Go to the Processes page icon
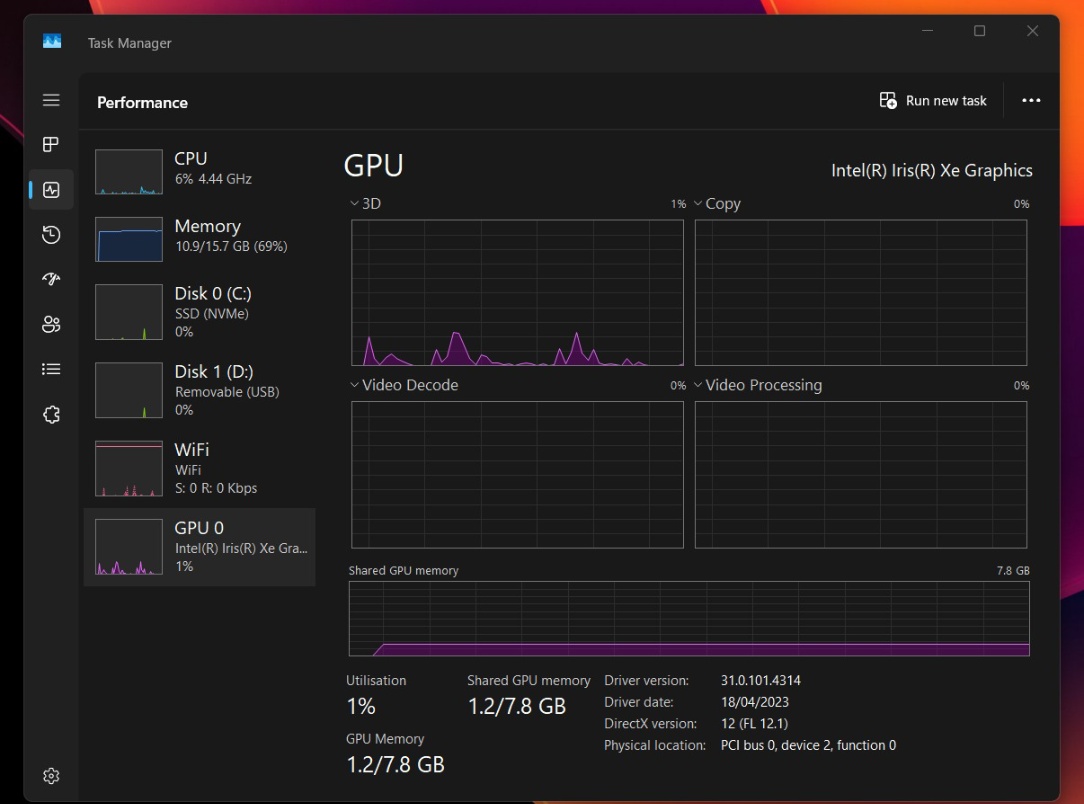 pyautogui.click(x=51, y=145)
